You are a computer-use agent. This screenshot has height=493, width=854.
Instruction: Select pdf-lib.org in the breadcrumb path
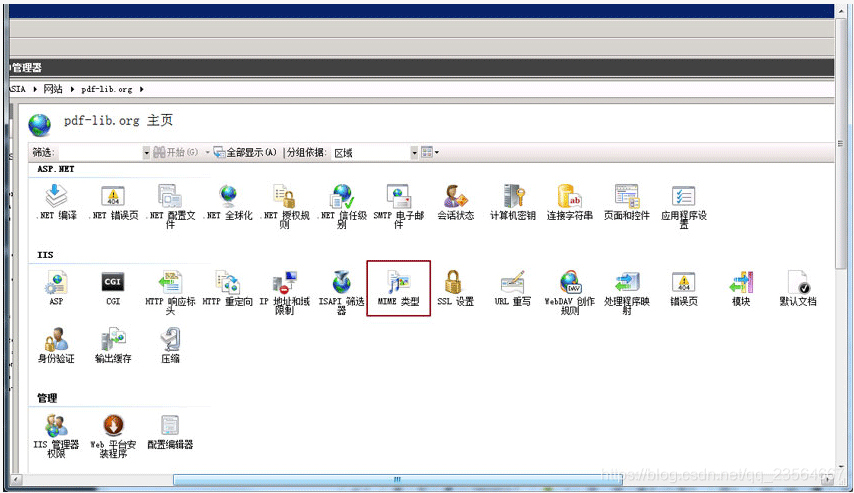(x=107, y=89)
